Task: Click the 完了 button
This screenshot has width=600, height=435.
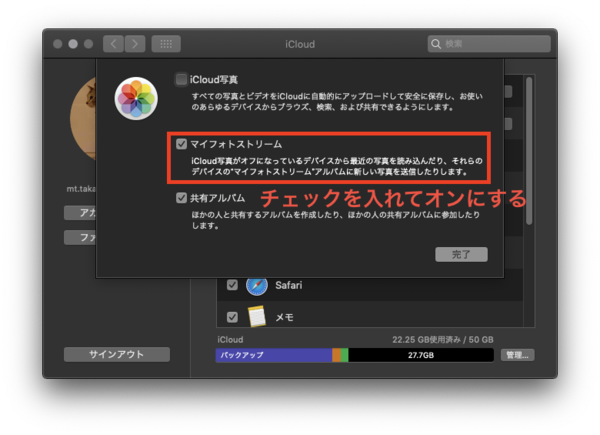Action: click(x=461, y=254)
